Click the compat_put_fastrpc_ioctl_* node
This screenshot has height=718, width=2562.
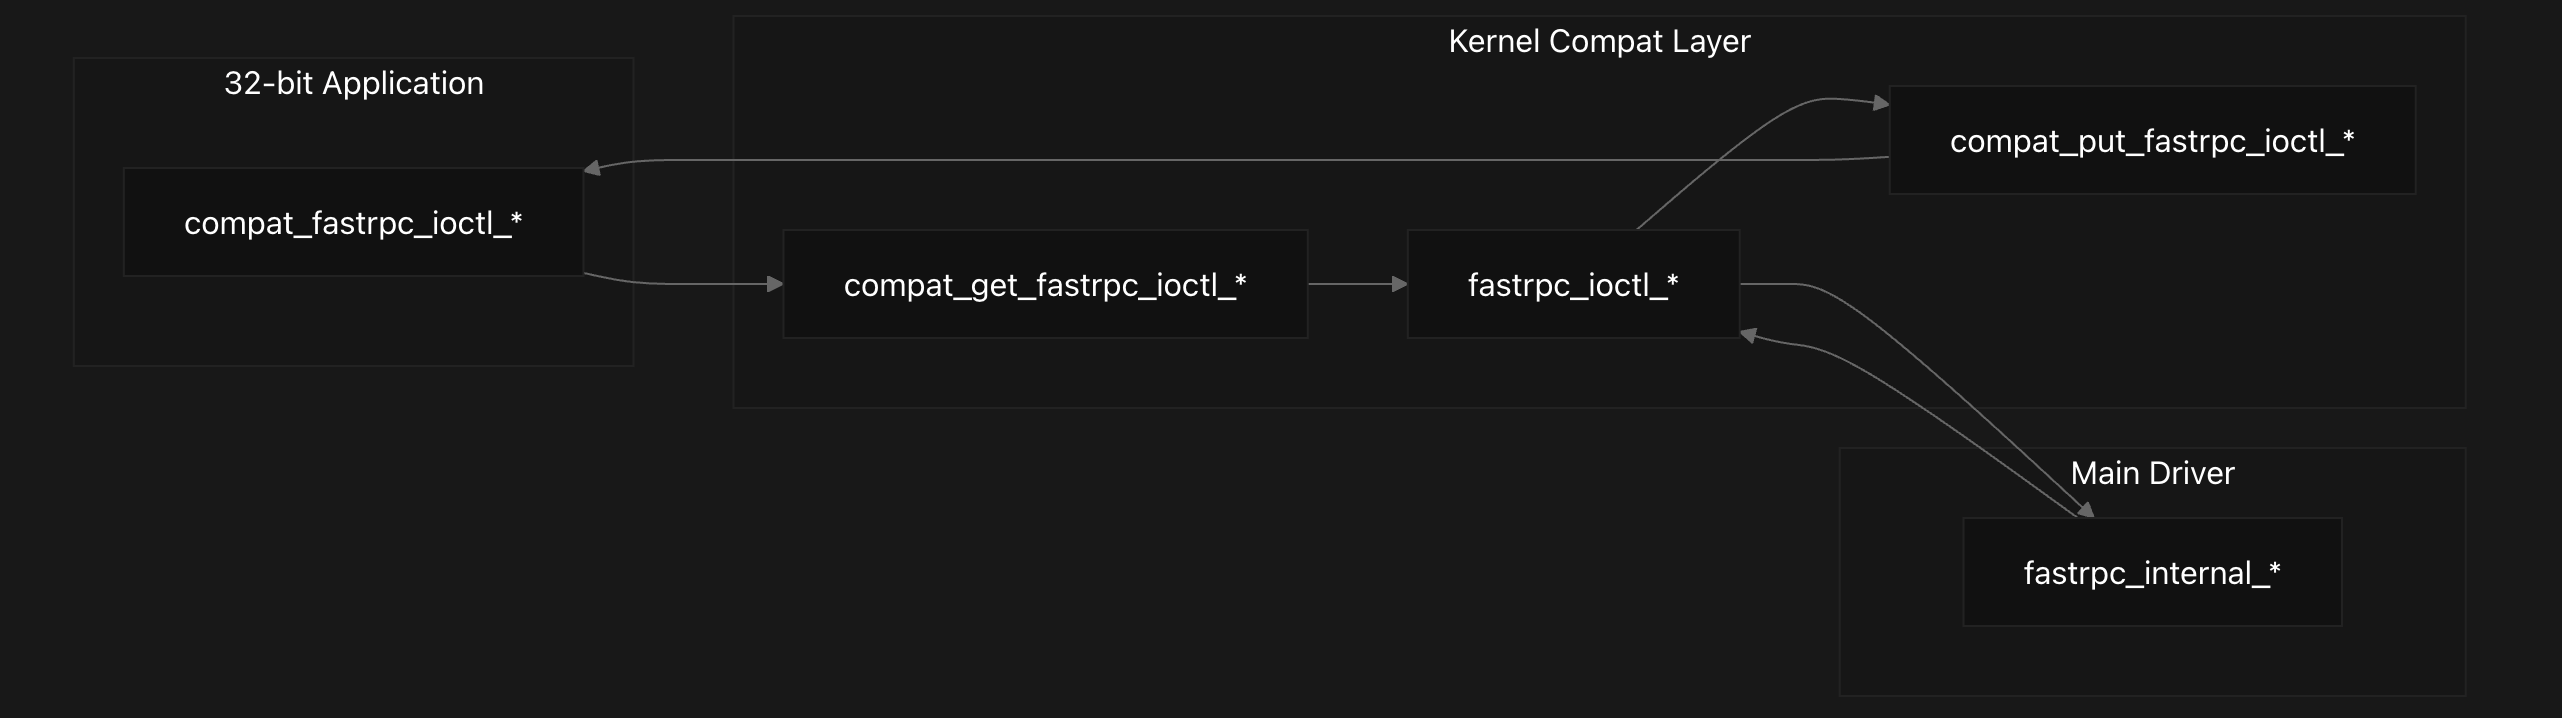click(x=2152, y=140)
